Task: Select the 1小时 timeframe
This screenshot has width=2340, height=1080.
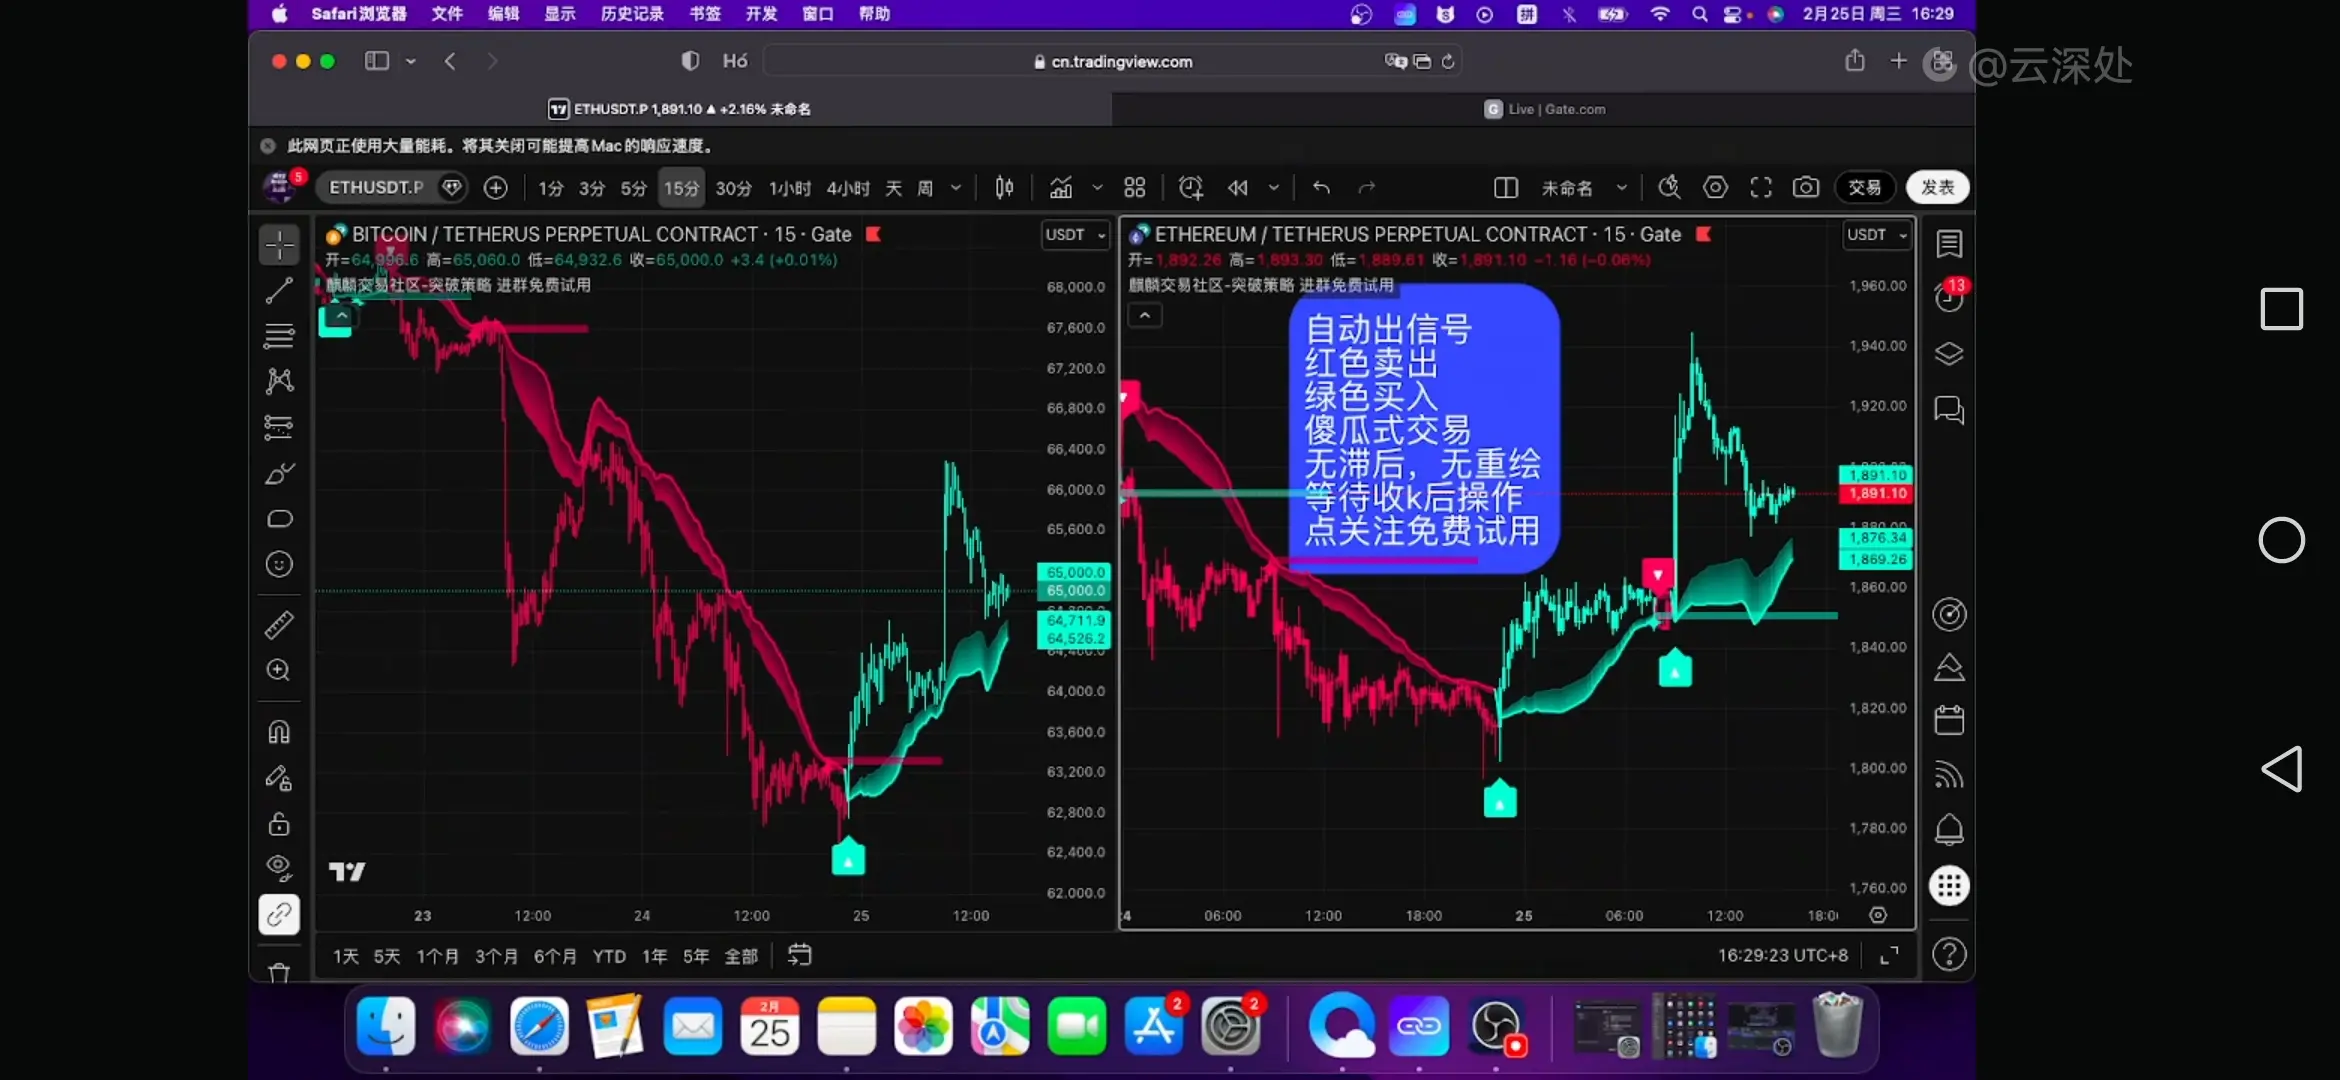Action: pos(789,188)
